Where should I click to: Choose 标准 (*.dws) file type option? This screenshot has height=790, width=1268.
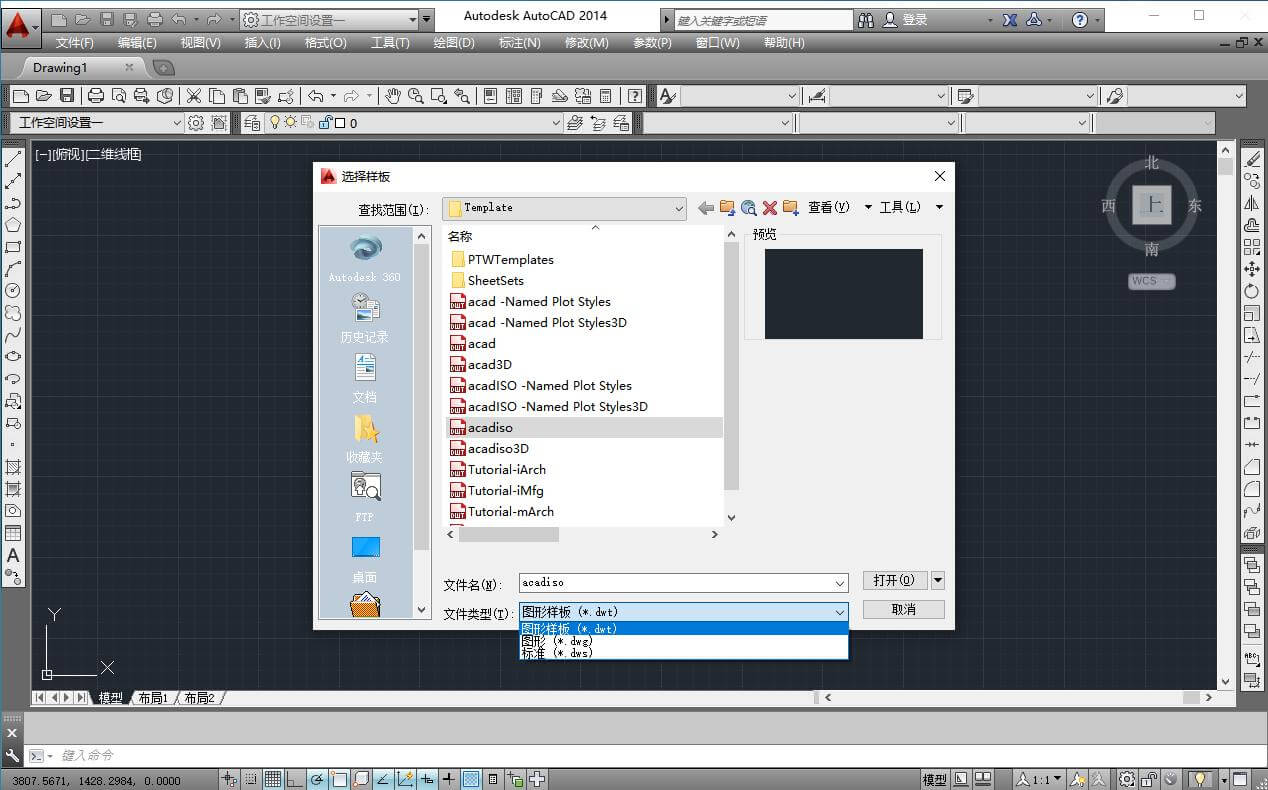coord(684,653)
